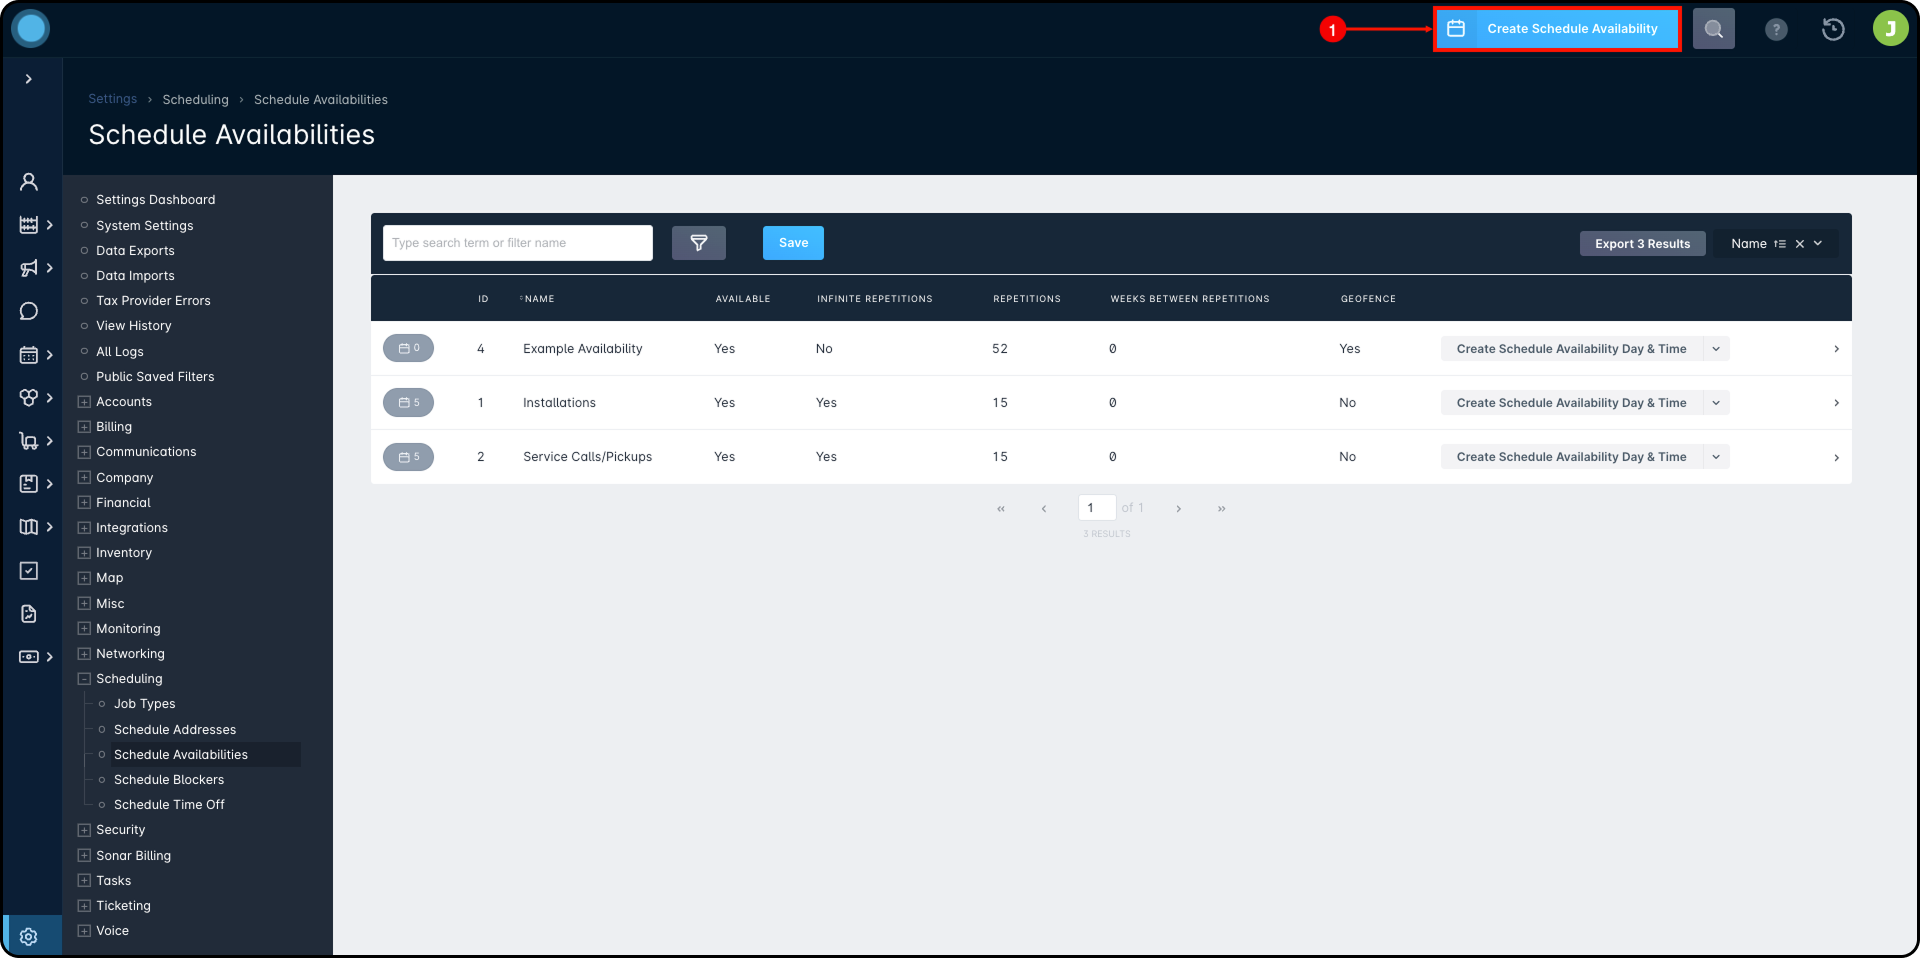The height and width of the screenshot is (958, 1920).
Task: Open the Name sort dropdown chevron
Action: 1818,244
